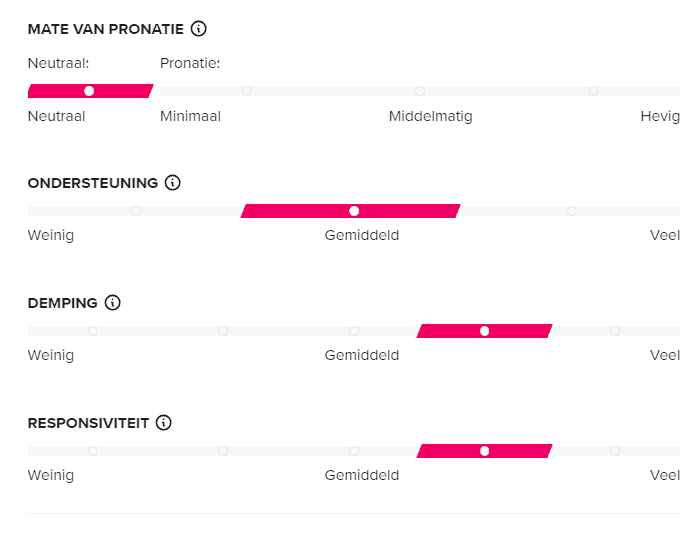Open the Responsiviteit info icon
Image resolution: width=697 pixels, height=544 pixels.
(164, 423)
